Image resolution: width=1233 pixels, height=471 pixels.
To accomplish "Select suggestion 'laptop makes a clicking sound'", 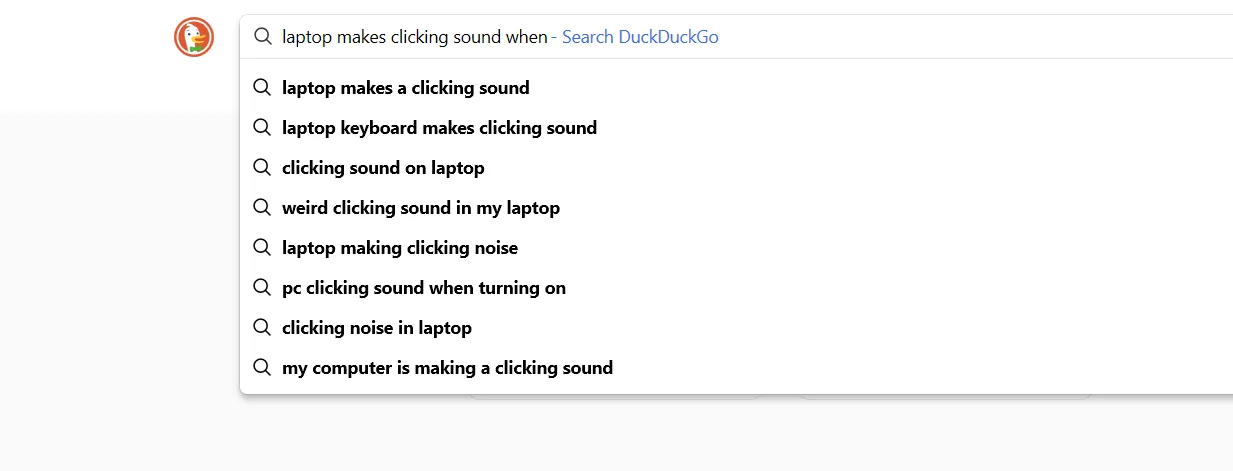I will [406, 88].
